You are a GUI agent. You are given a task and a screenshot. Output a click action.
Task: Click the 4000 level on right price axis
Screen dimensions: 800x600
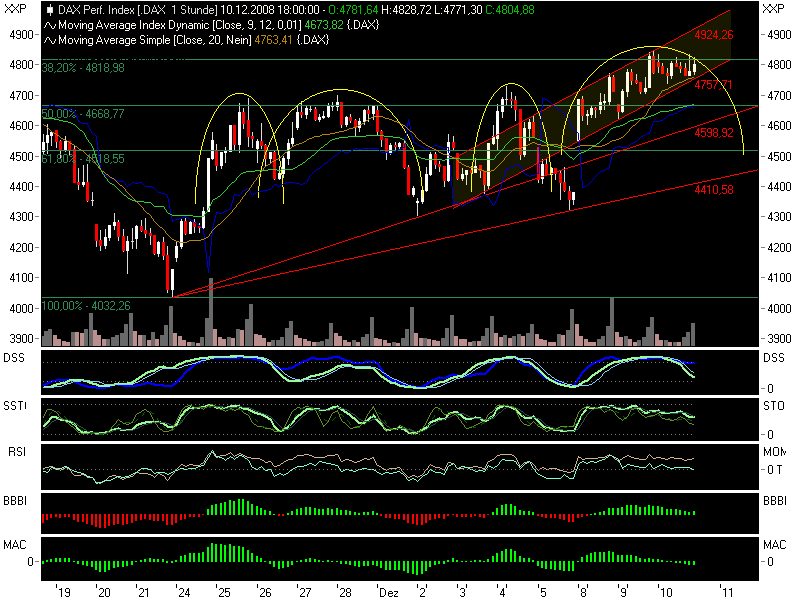(x=779, y=309)
